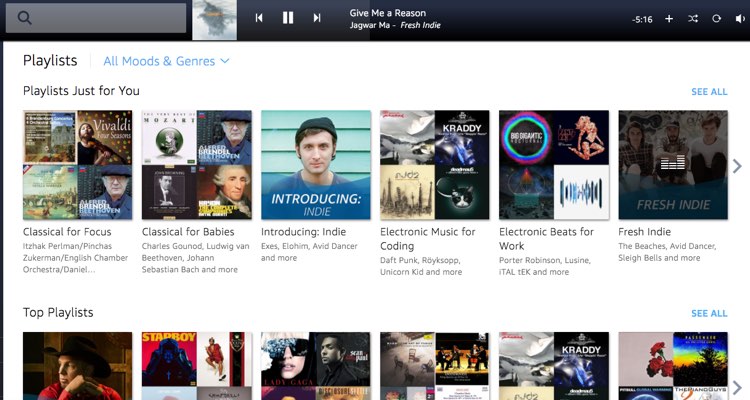Skip to previous track
The width and height of the screenshot is (750, 400).
[x=259, y=18]
